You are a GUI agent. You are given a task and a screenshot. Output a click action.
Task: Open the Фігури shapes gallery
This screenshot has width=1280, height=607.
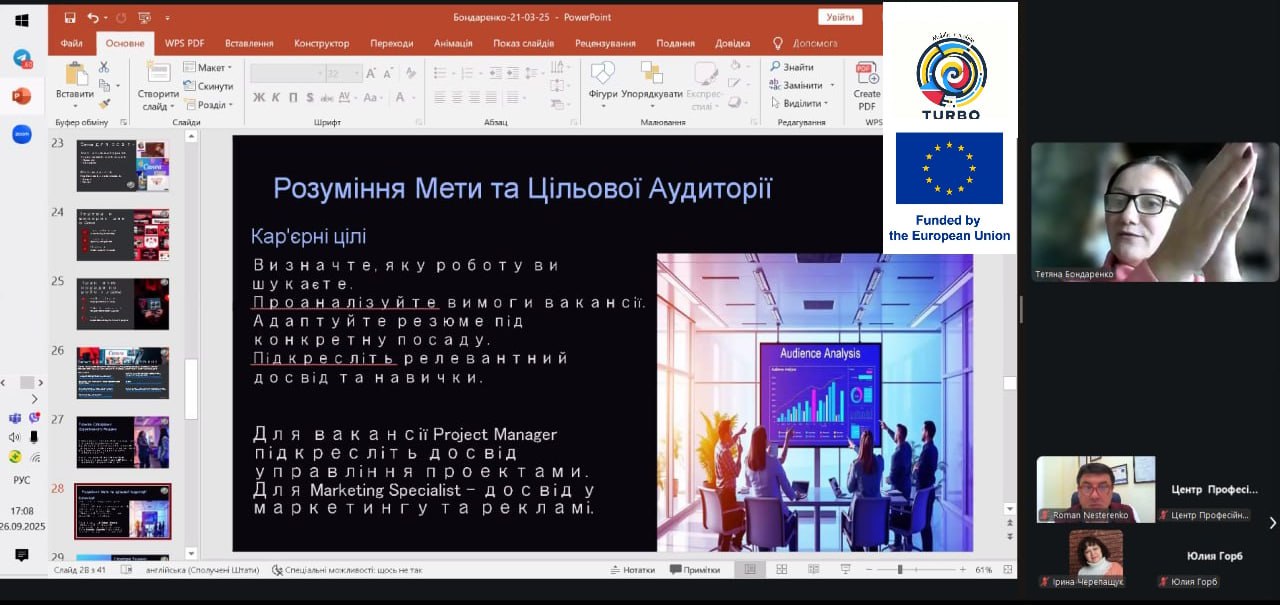coord(603,82)
